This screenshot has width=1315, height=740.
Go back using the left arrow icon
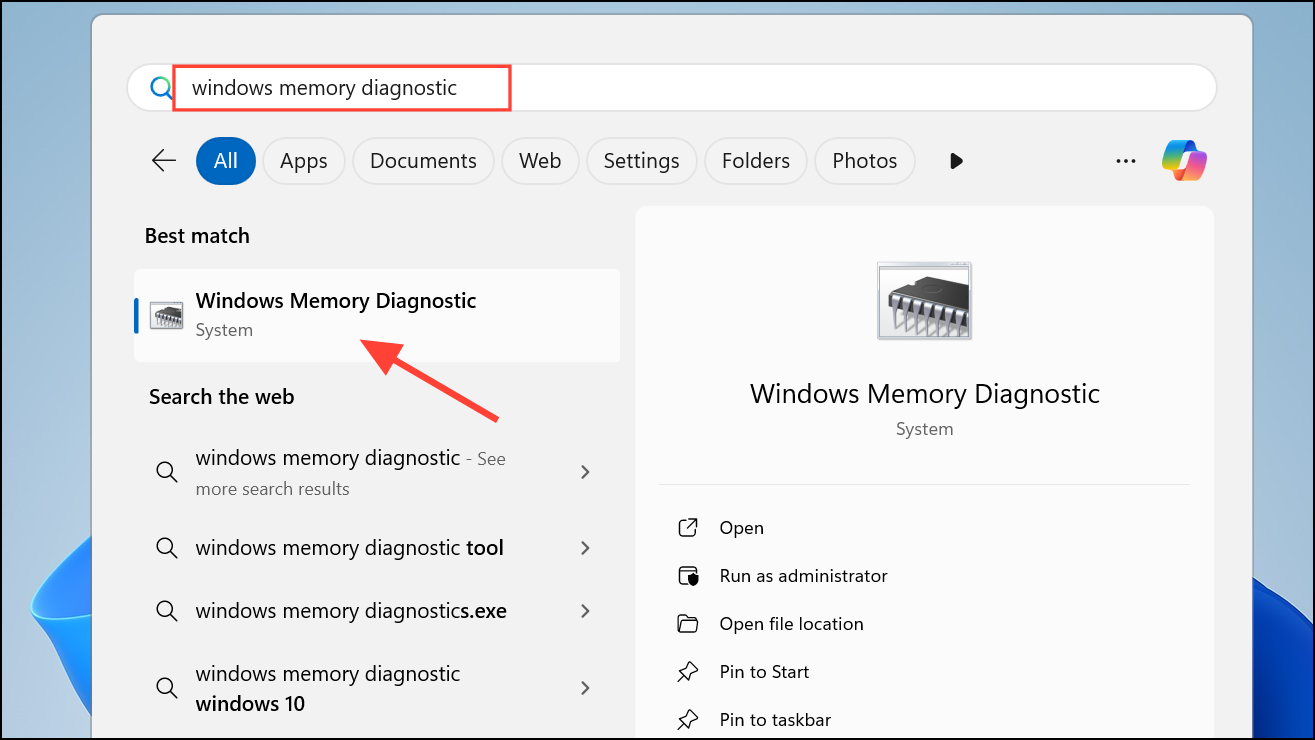(164, 160)
